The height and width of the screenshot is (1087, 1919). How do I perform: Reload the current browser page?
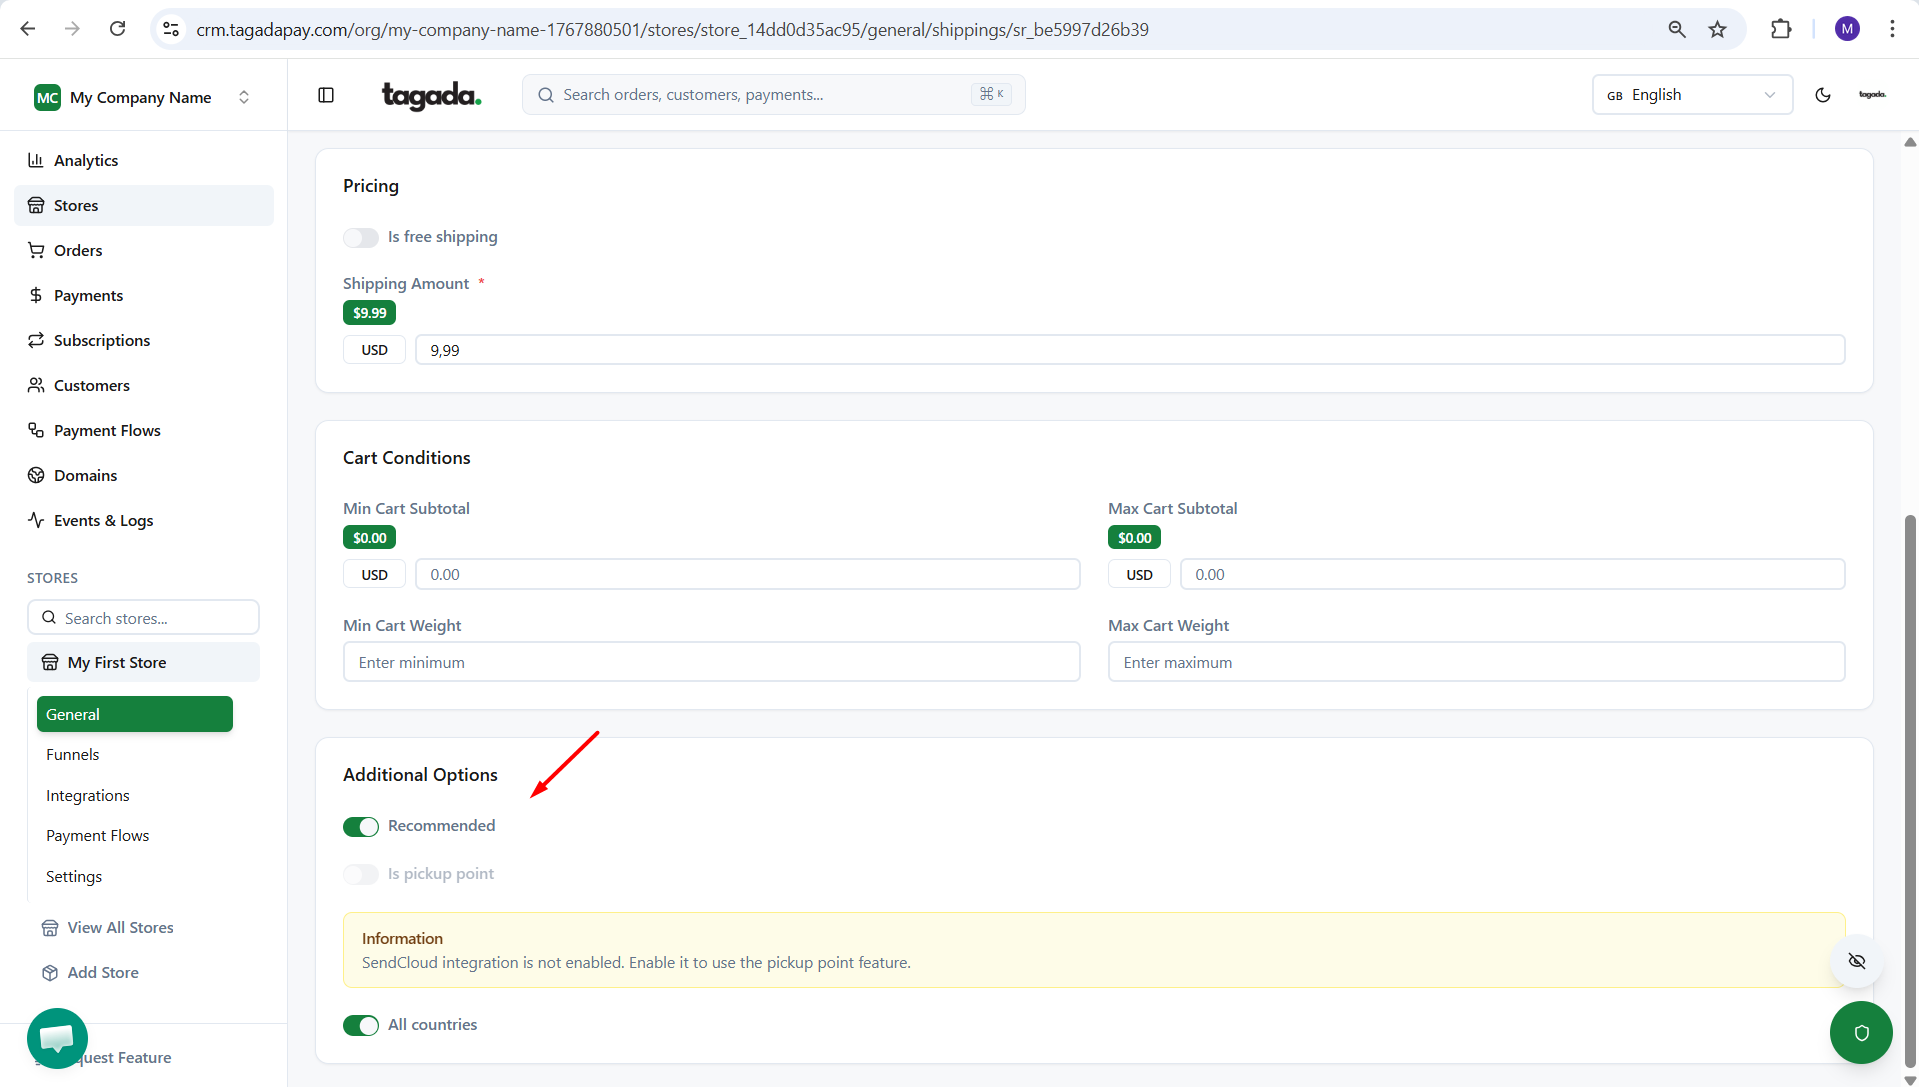118,29
